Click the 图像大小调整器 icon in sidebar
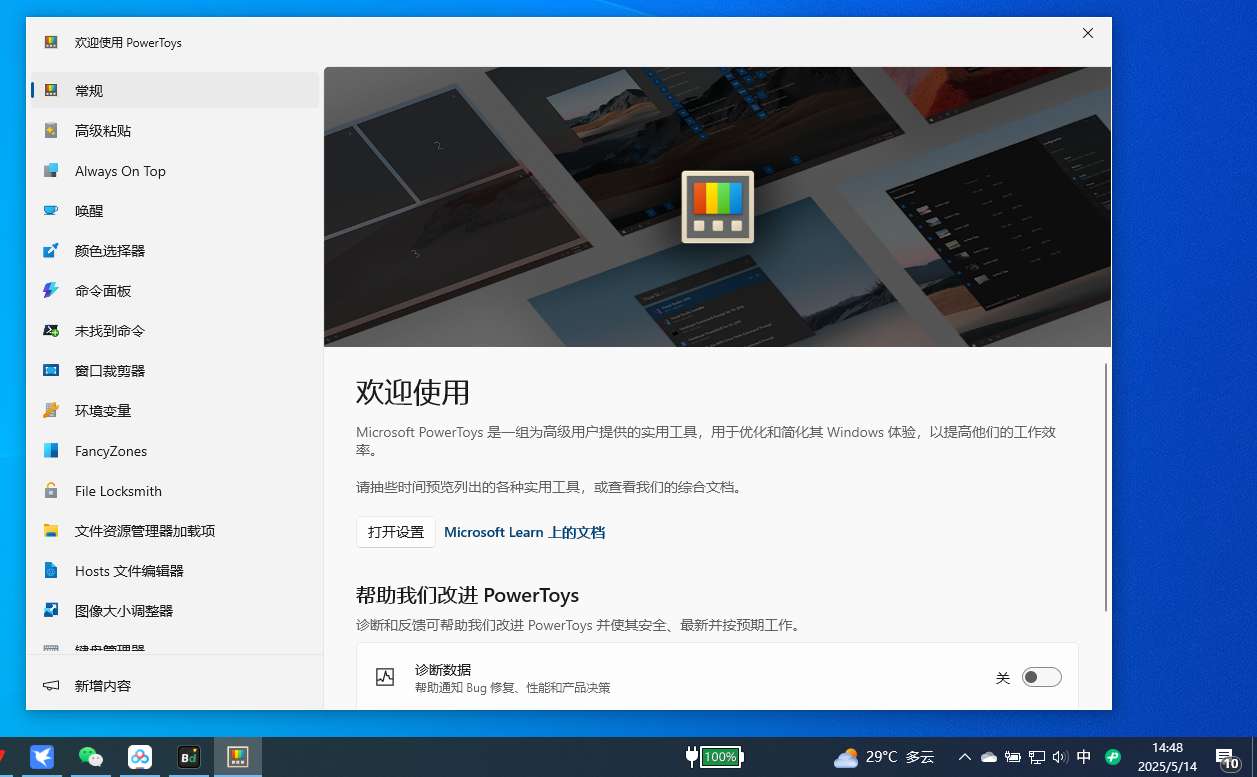This screenshot has height=777, width=1257. click(51, 611)
